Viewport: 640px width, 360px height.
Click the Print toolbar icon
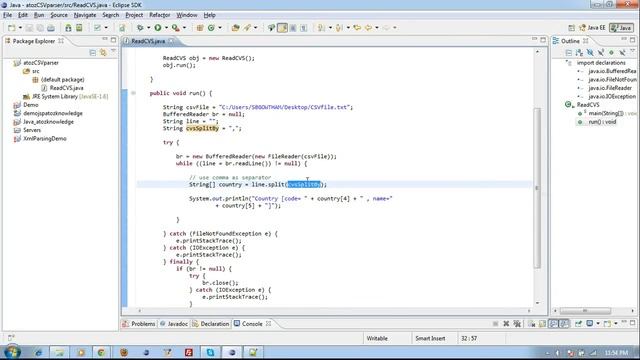pos(51,28)
